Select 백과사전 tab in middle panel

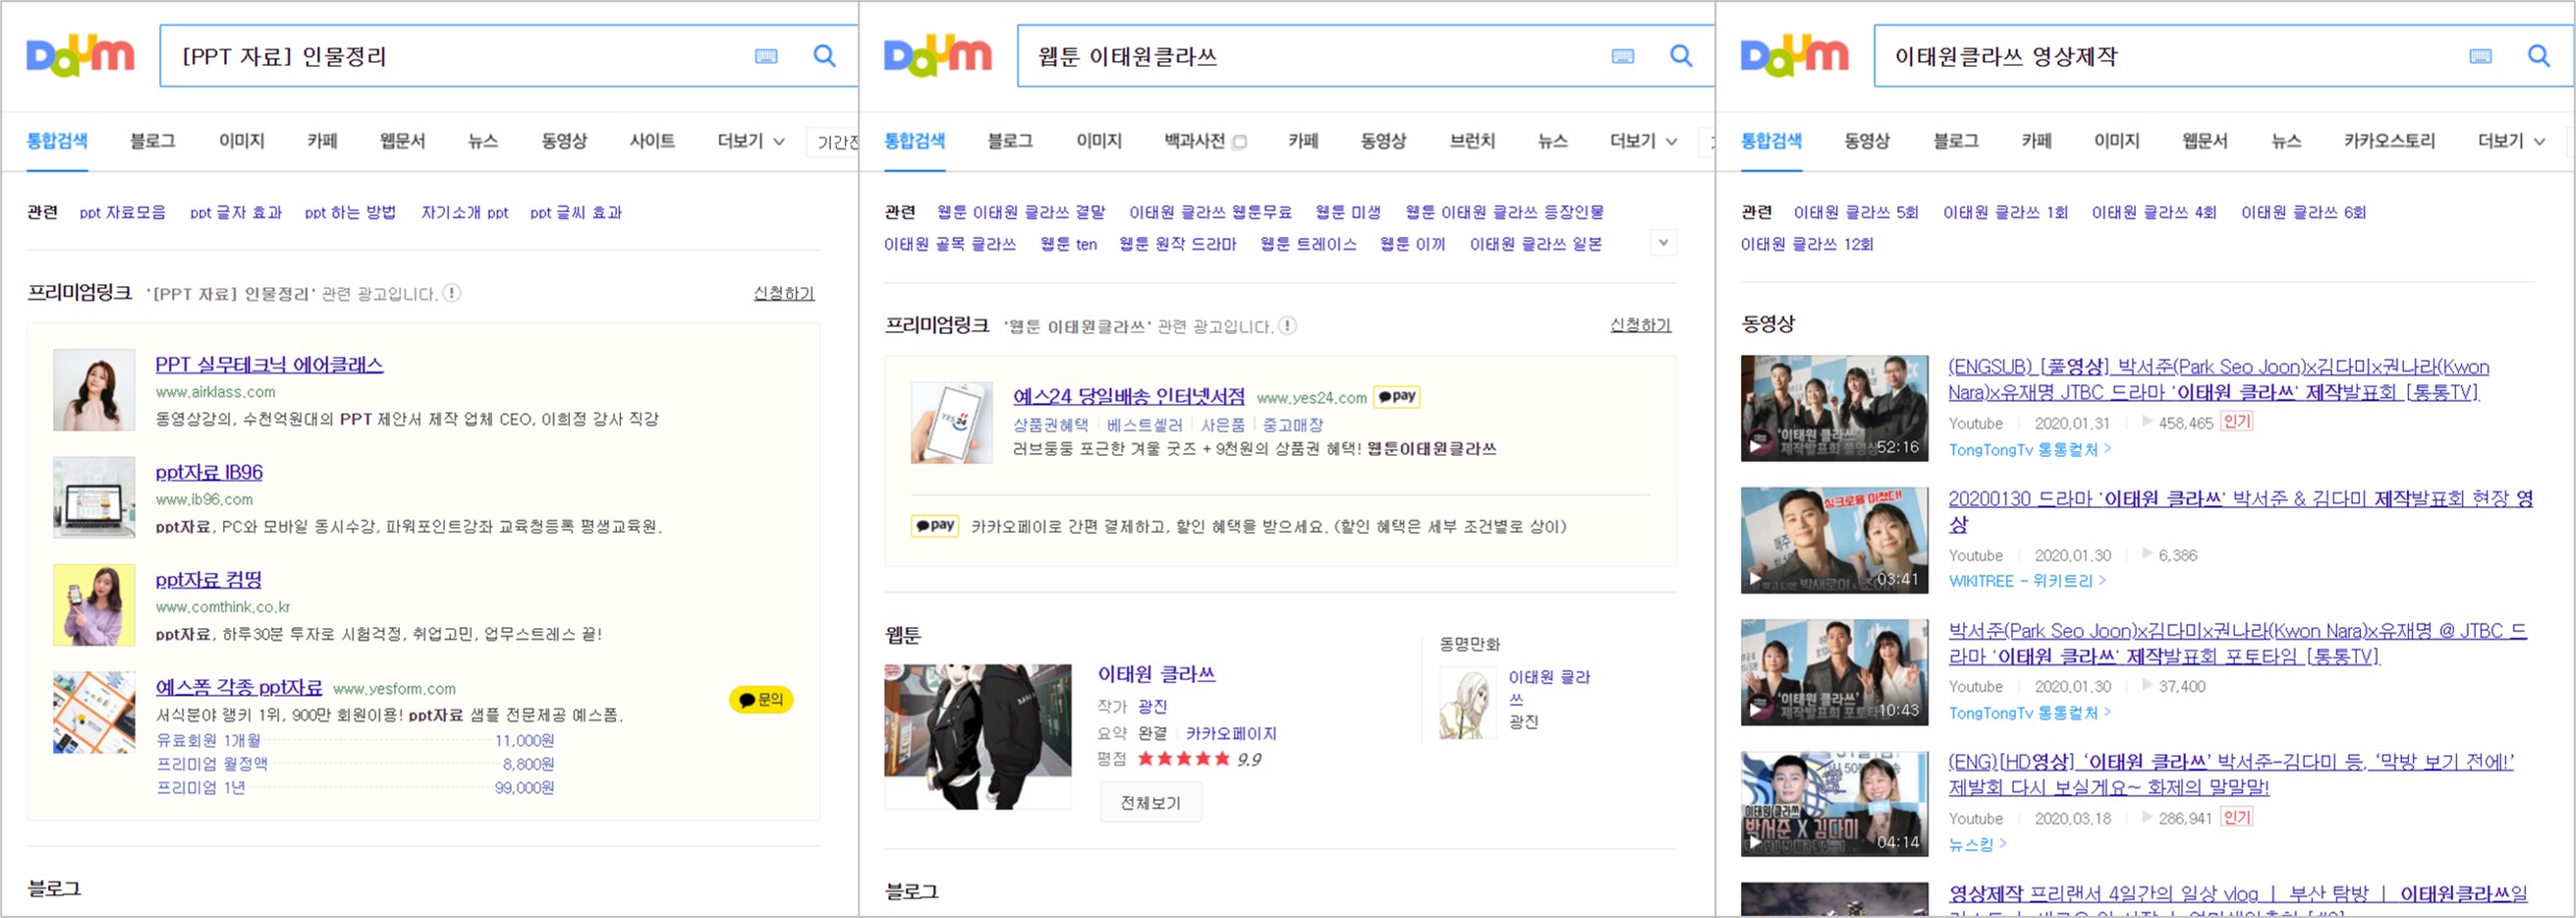[x=1194, y=141]
